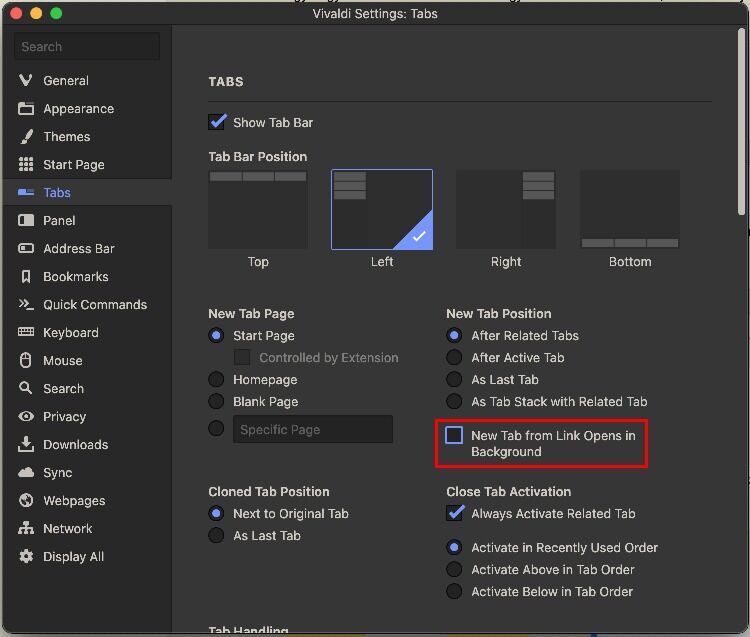Select Start Page radio button

point(216,335)
